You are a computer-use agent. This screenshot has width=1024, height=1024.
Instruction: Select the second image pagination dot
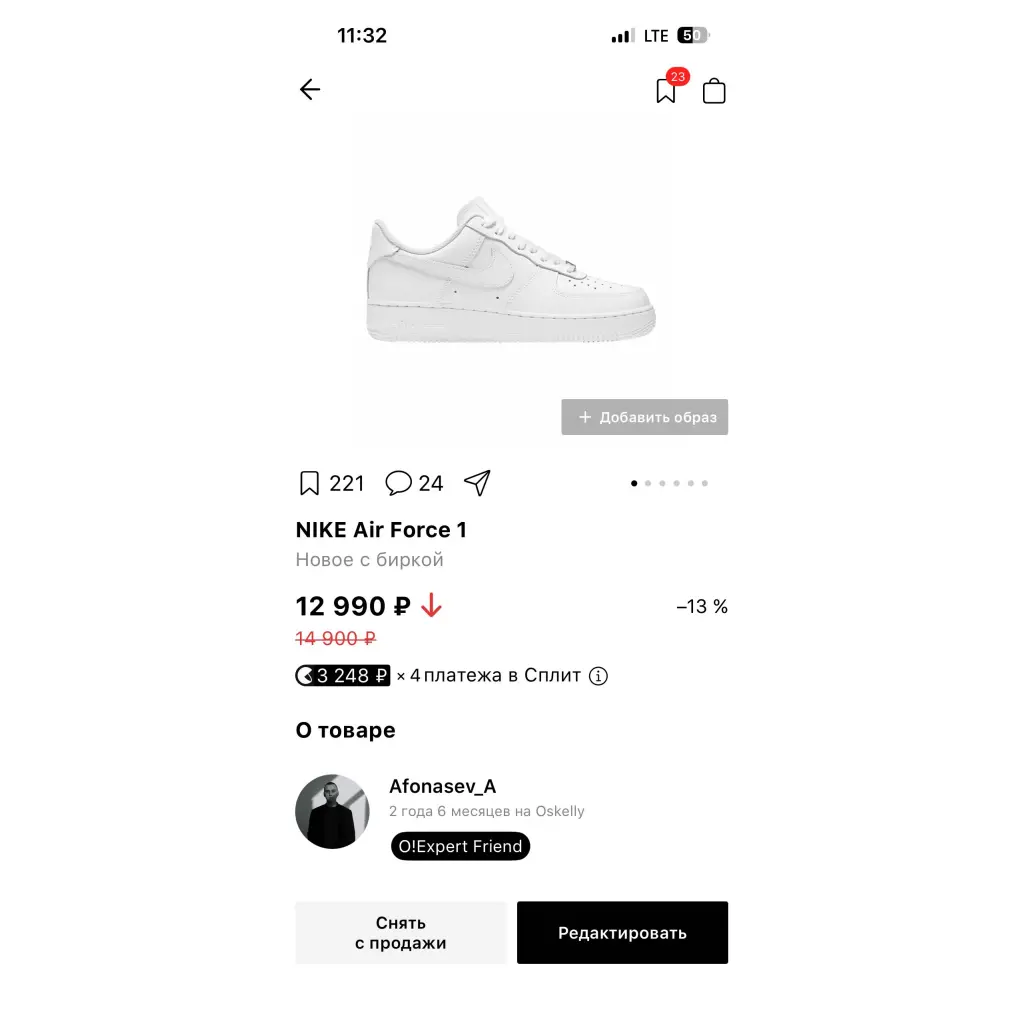(x=648, y=483)
